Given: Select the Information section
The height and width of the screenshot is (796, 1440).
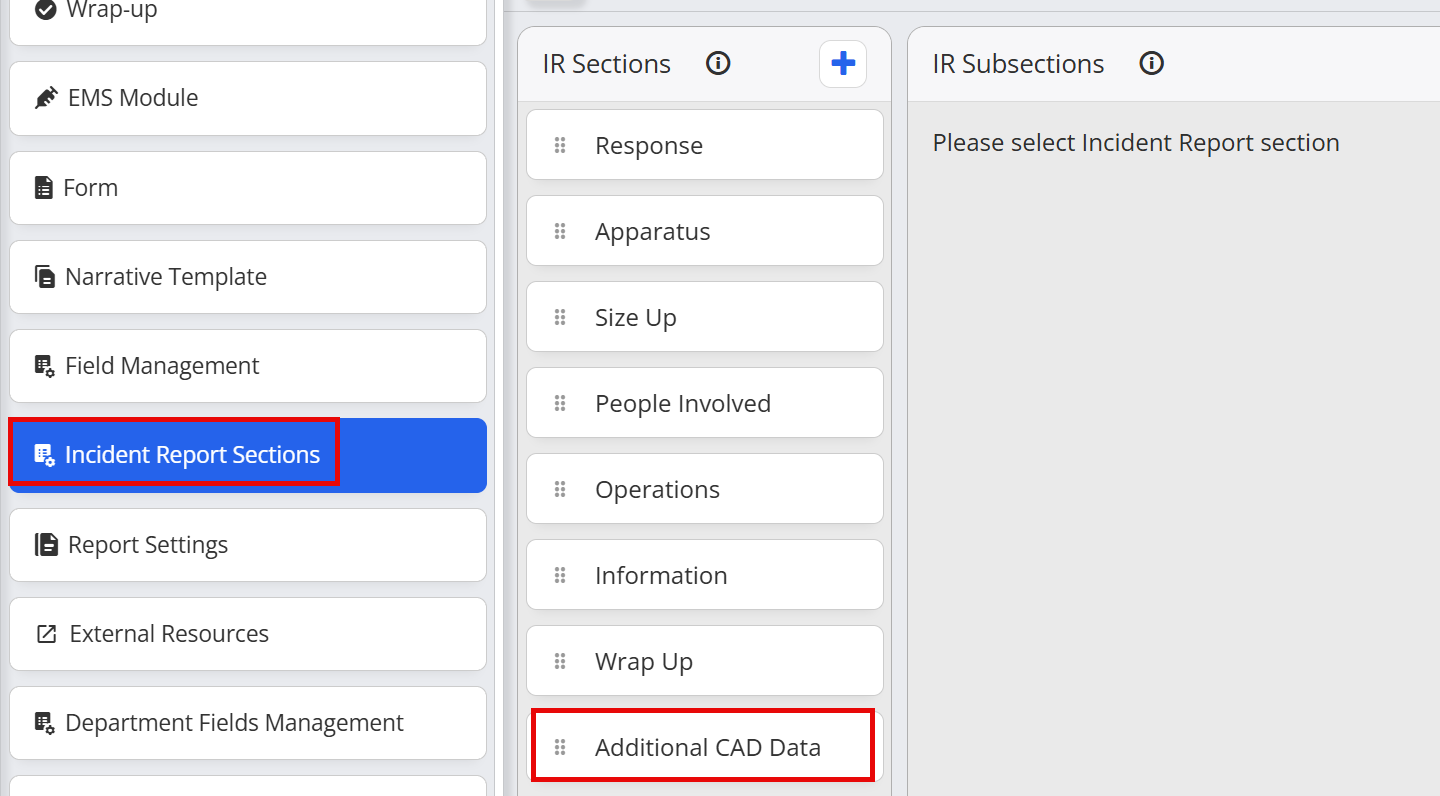Looking at the screenshot, I should 705,575.
